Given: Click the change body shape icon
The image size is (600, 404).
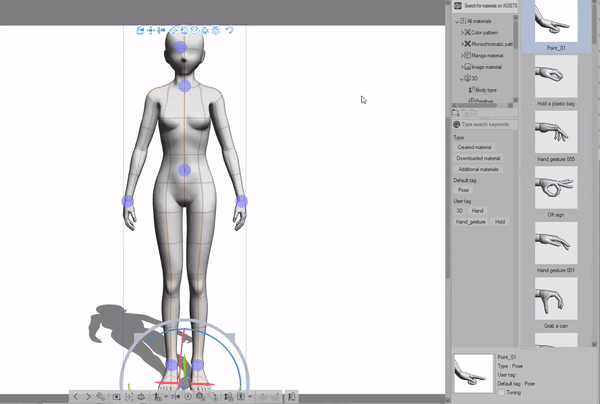Looking at the screenshot, I should click(x=228, y=397).
